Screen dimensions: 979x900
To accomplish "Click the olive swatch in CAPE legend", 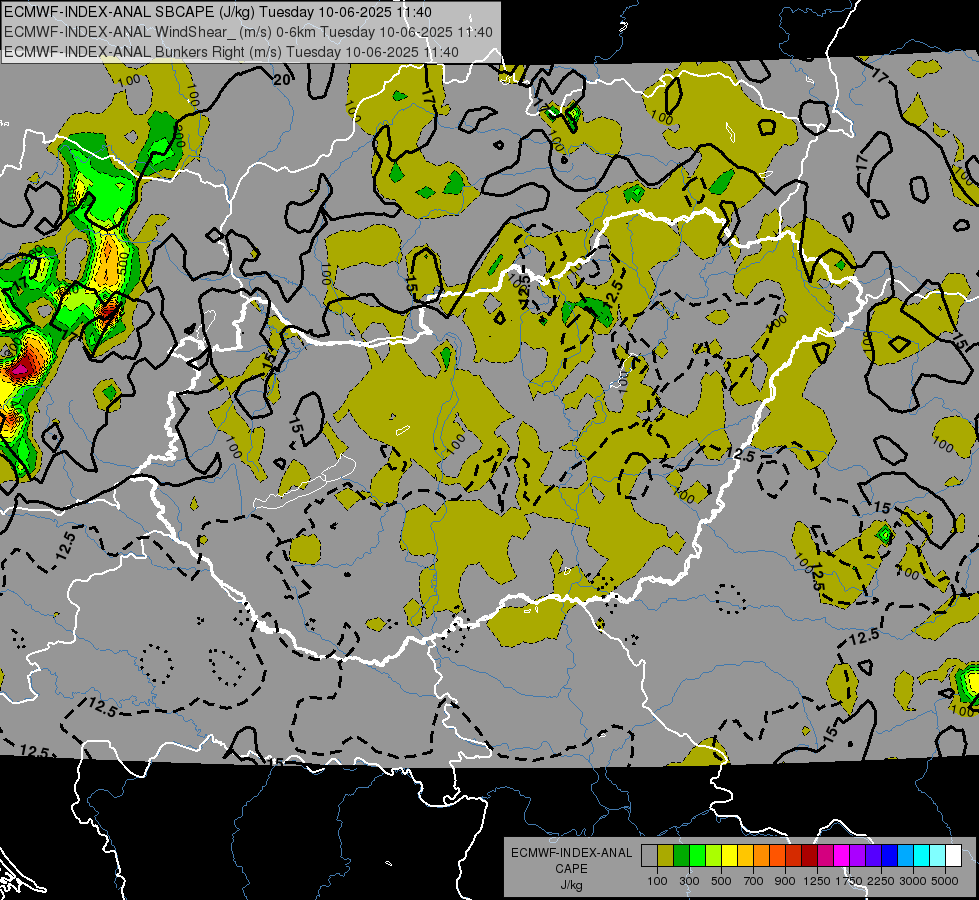I will pos(666,855).
